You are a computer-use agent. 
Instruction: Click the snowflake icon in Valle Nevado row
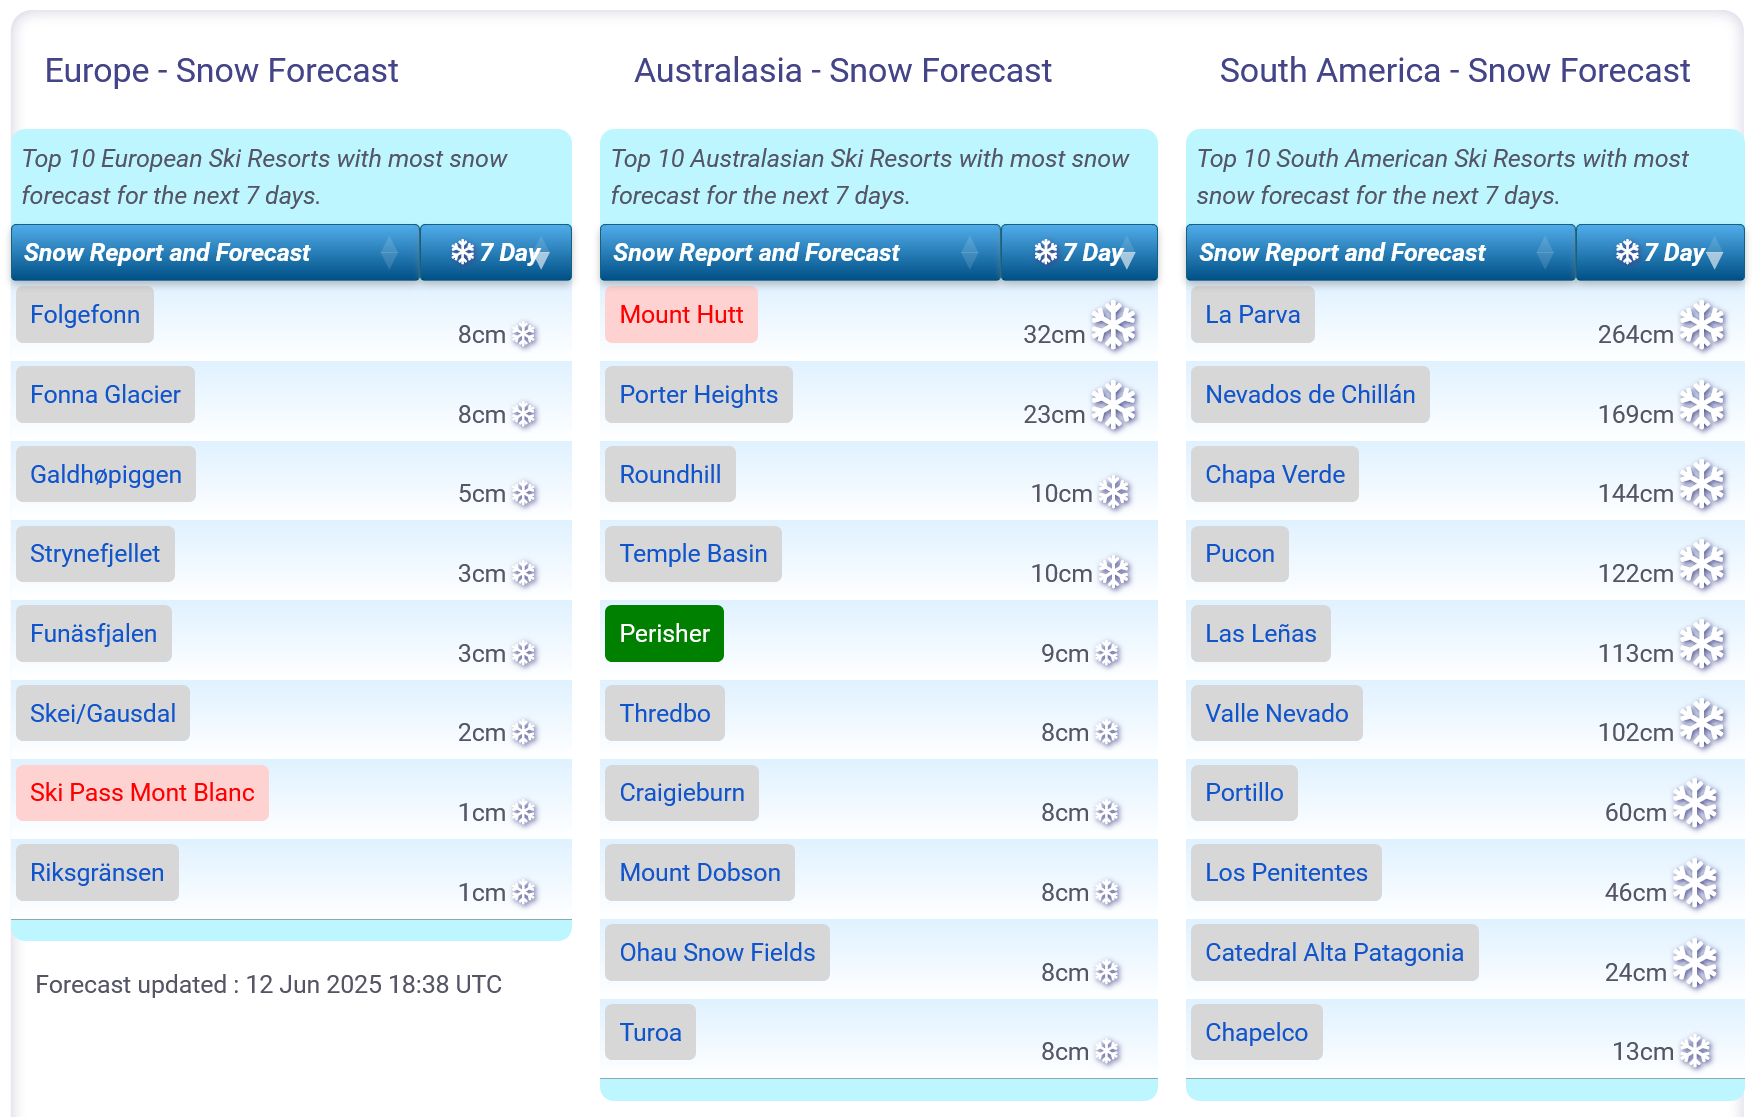1702,724
